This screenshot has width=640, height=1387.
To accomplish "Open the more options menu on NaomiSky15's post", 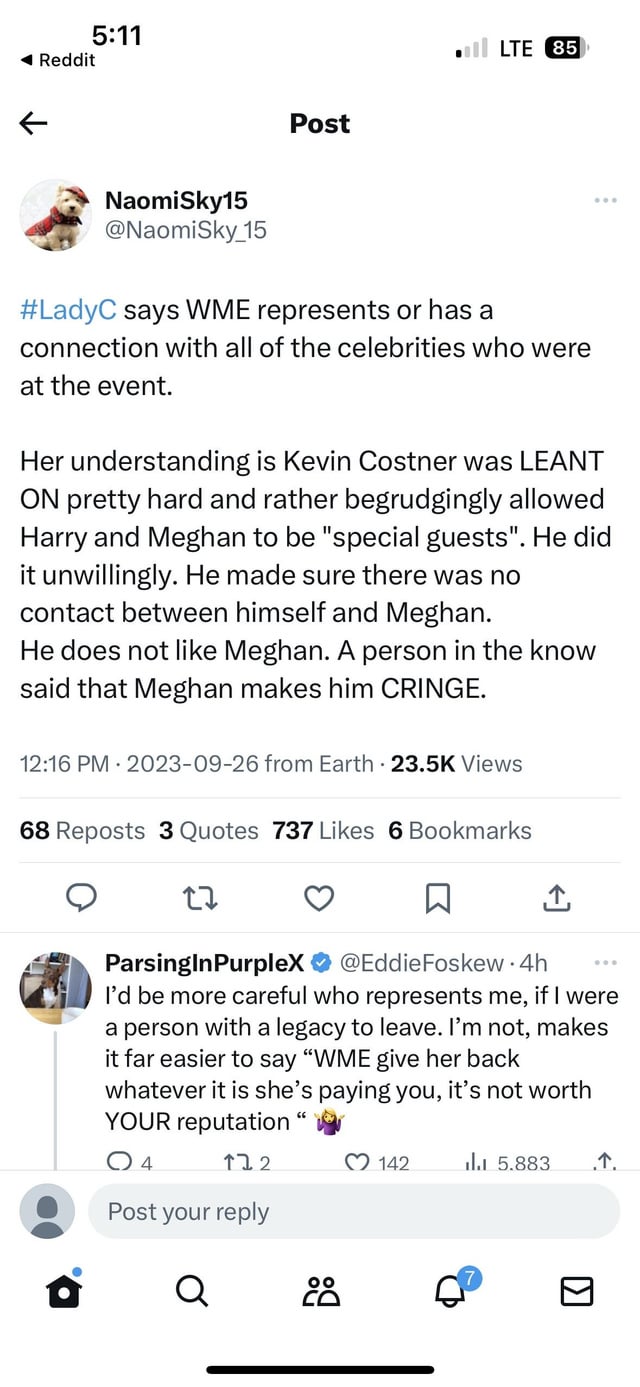I will tap(604, 201).
